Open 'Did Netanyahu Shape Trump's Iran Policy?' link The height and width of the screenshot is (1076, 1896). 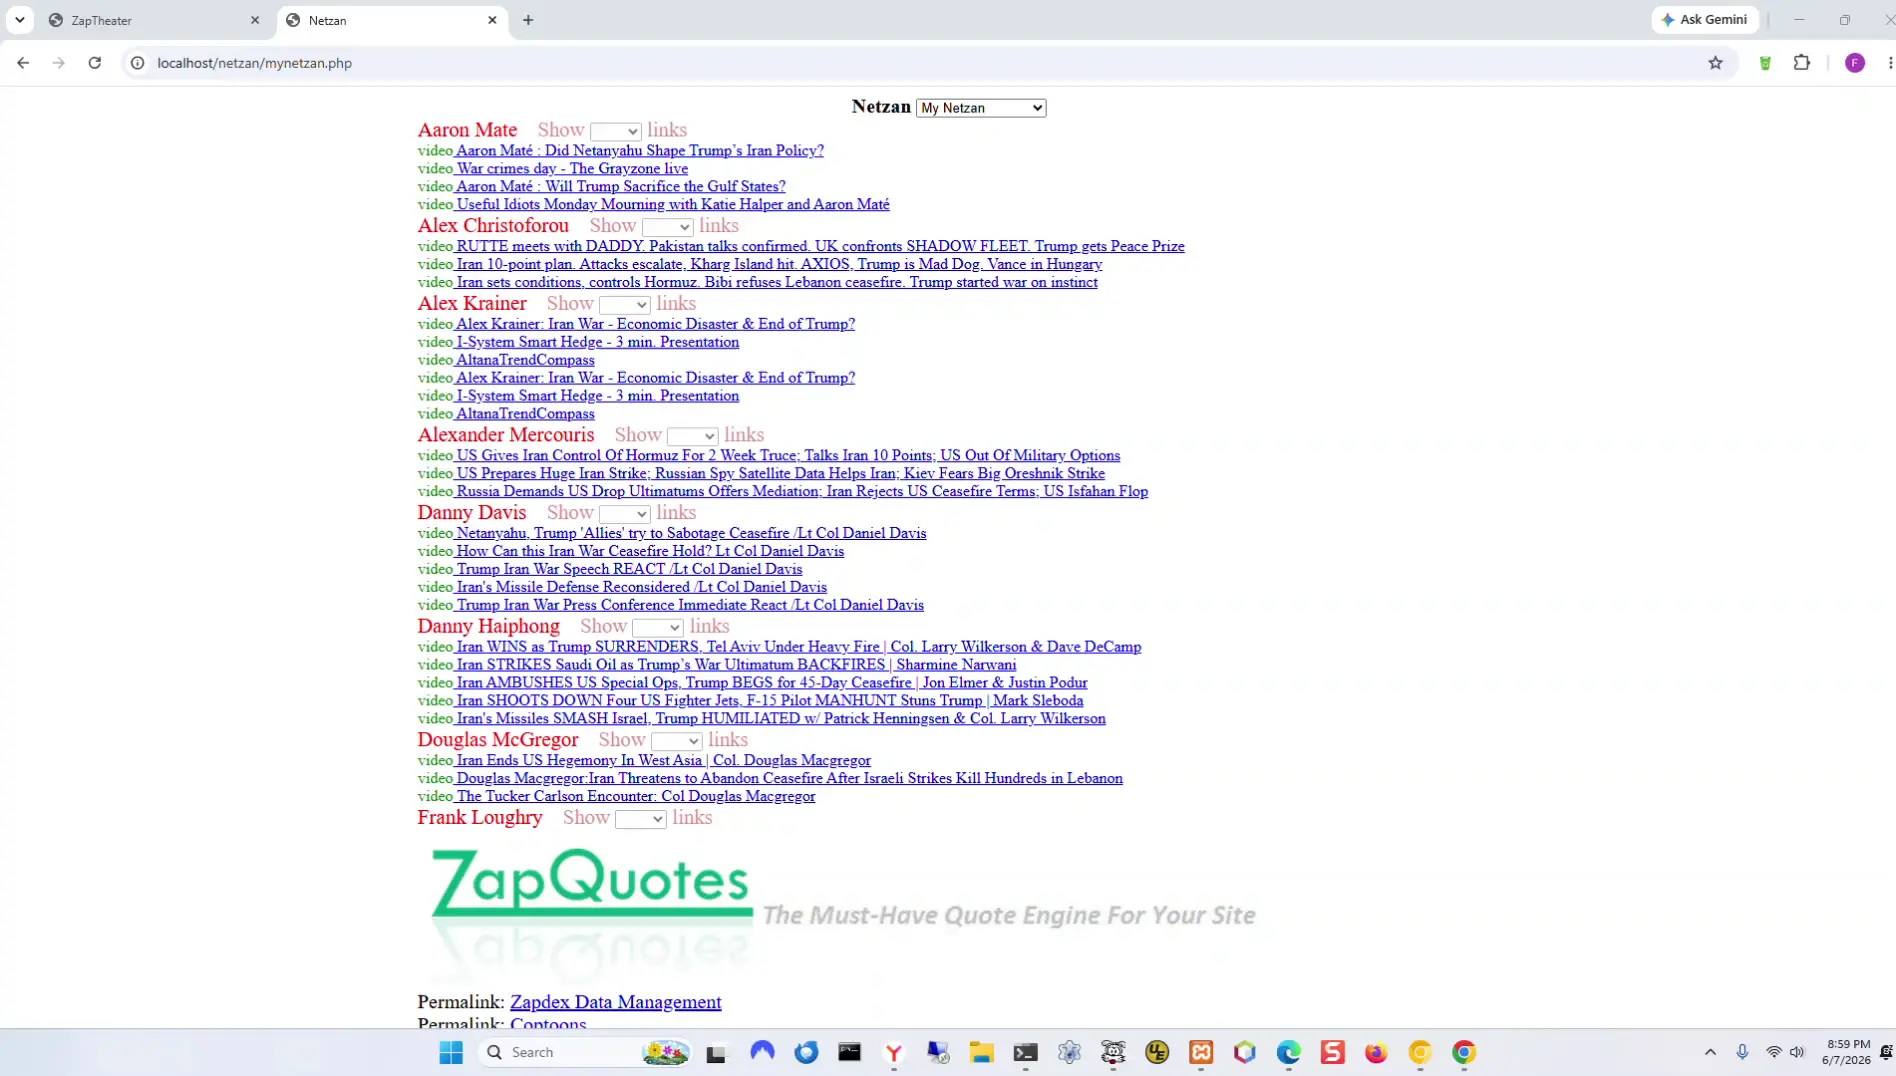pyautogui.click(x=640, y=151)
